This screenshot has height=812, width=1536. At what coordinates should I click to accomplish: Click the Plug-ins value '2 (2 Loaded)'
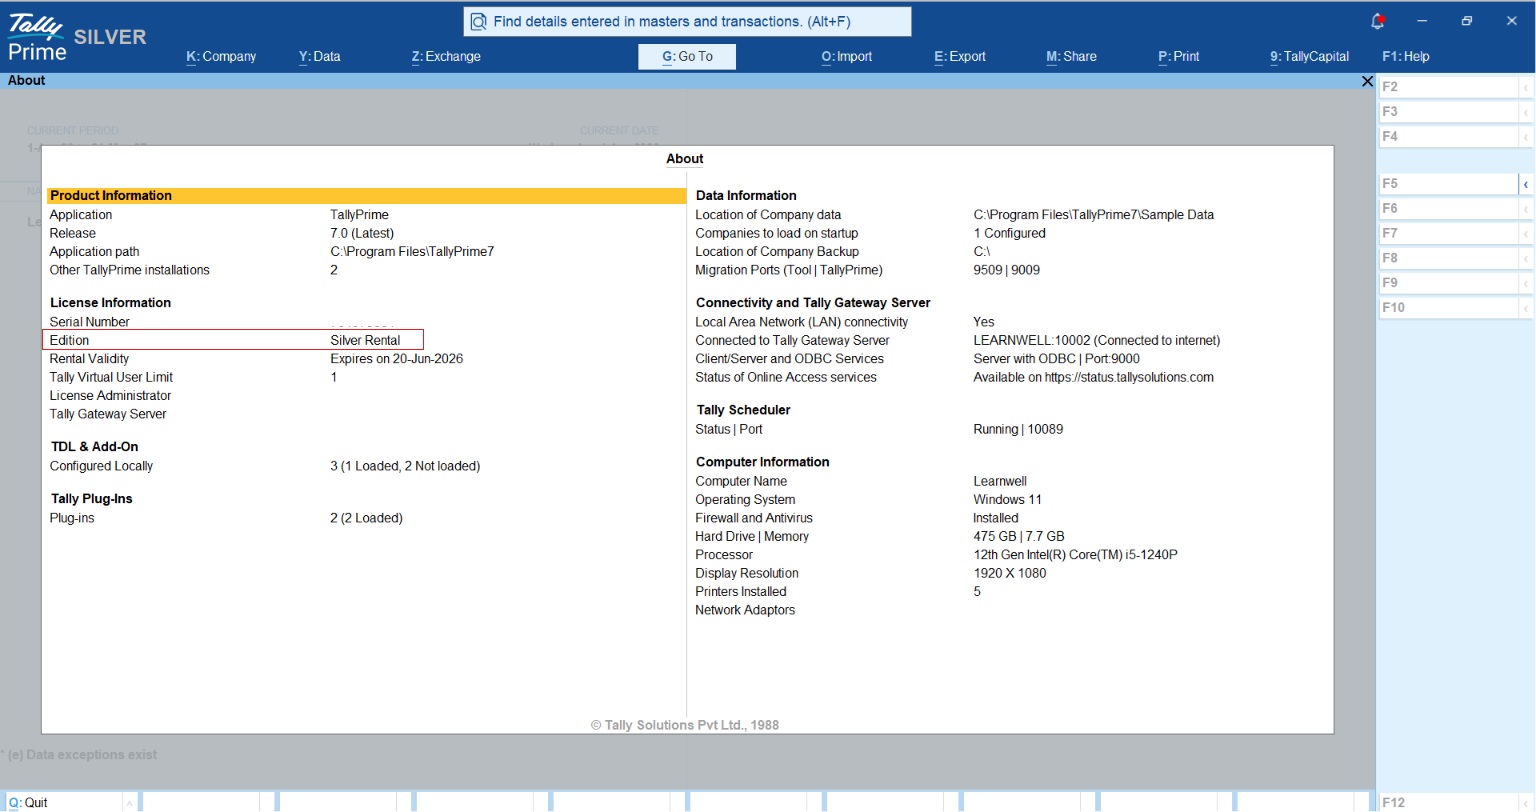366,518
